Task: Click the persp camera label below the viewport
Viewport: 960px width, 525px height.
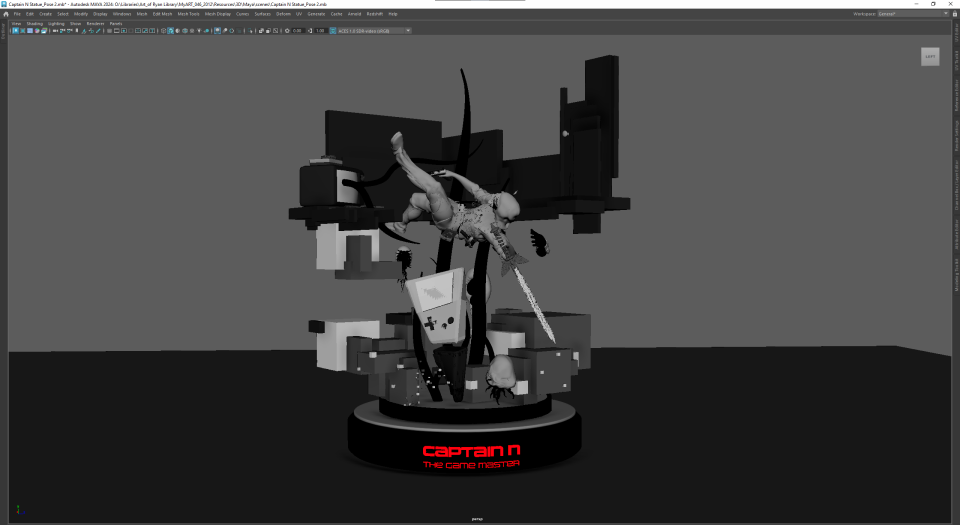Action: pos(477,519)
